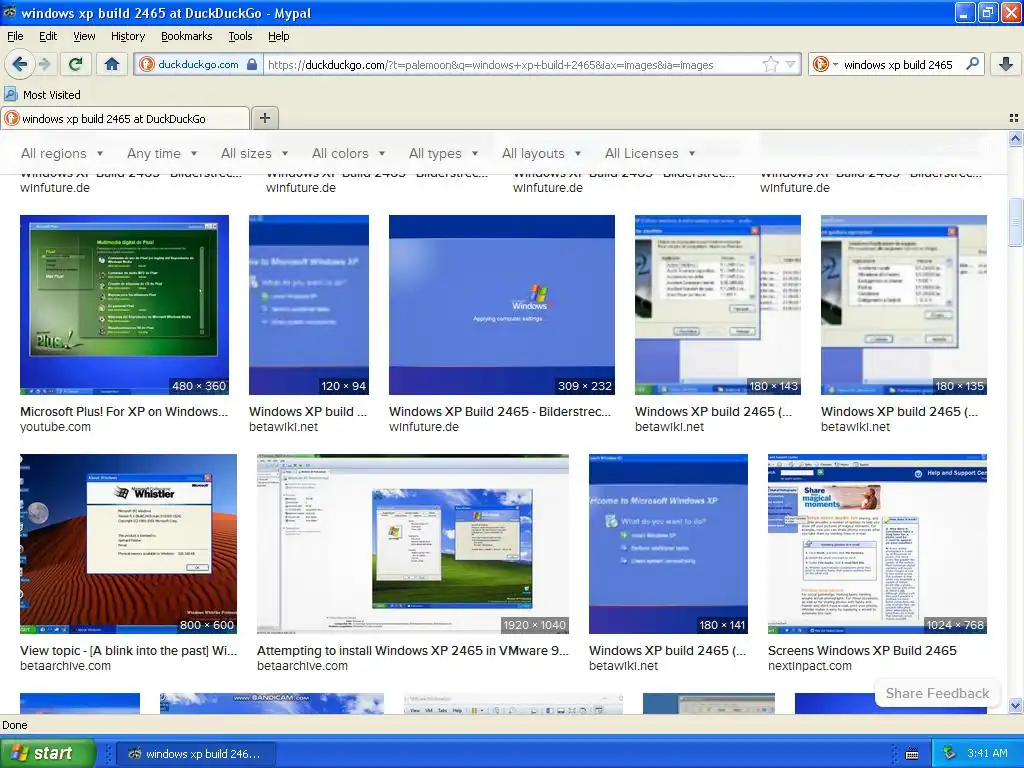1024x768 pixels.
Task: Open the Tools menu
Action: point(240,36)
